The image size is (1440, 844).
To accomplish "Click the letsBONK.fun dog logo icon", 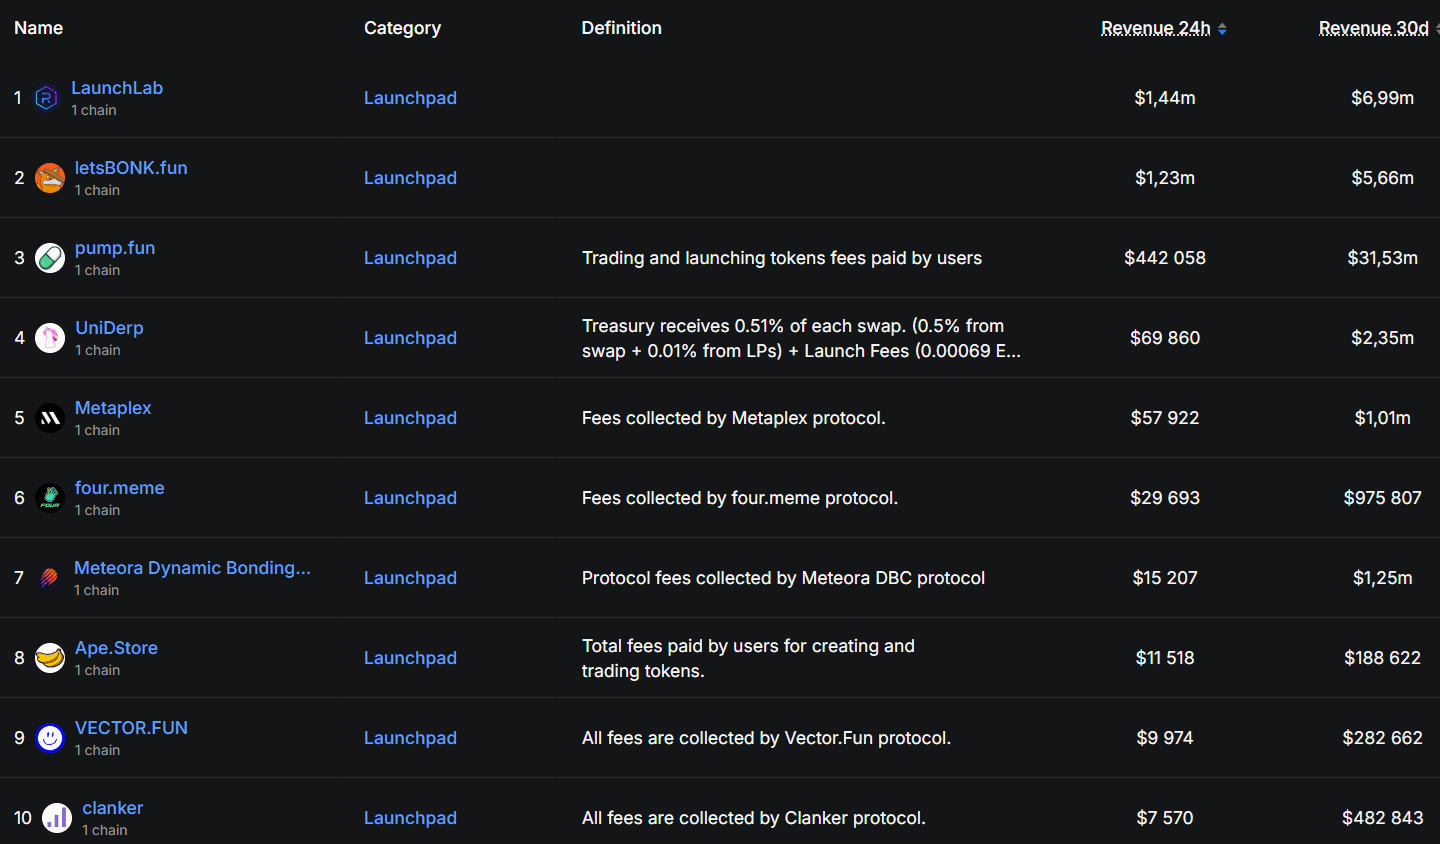I will point(50,178).
